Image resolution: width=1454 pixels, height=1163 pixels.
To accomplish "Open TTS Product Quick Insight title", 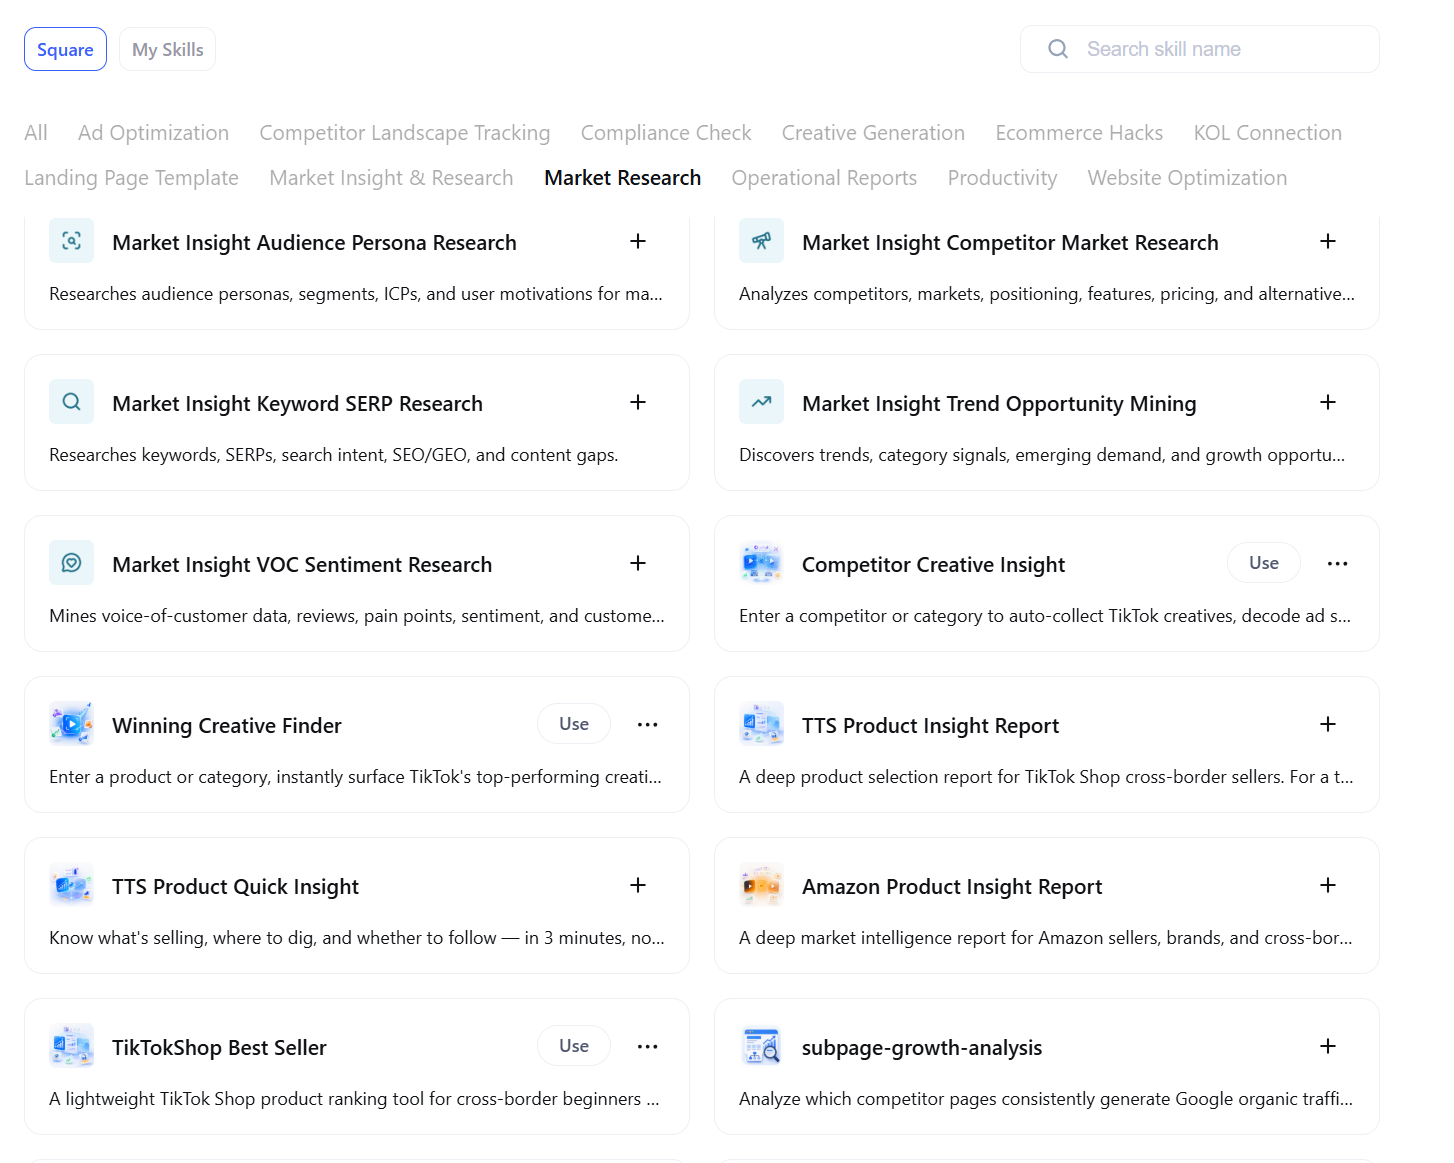I will pos(235,886).
